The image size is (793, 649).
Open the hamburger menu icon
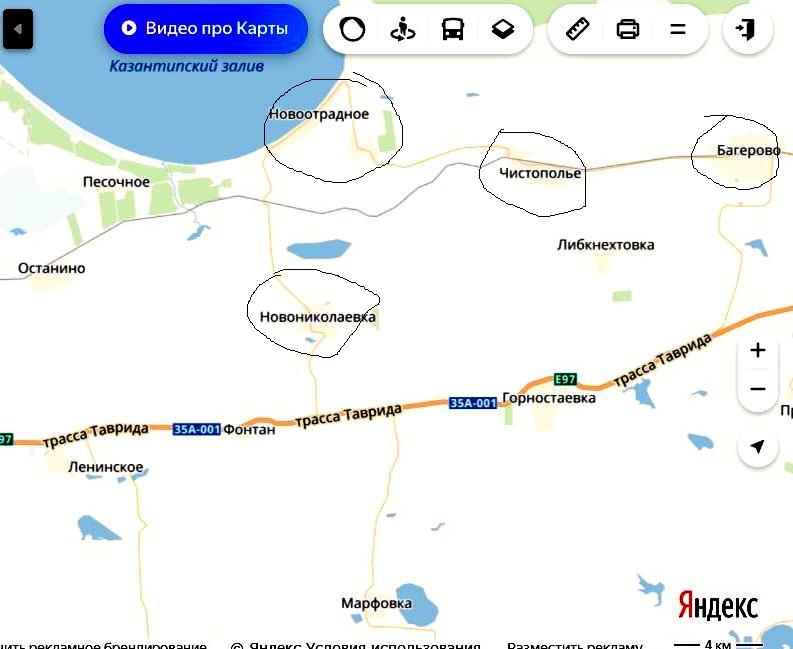click(678, 29)
